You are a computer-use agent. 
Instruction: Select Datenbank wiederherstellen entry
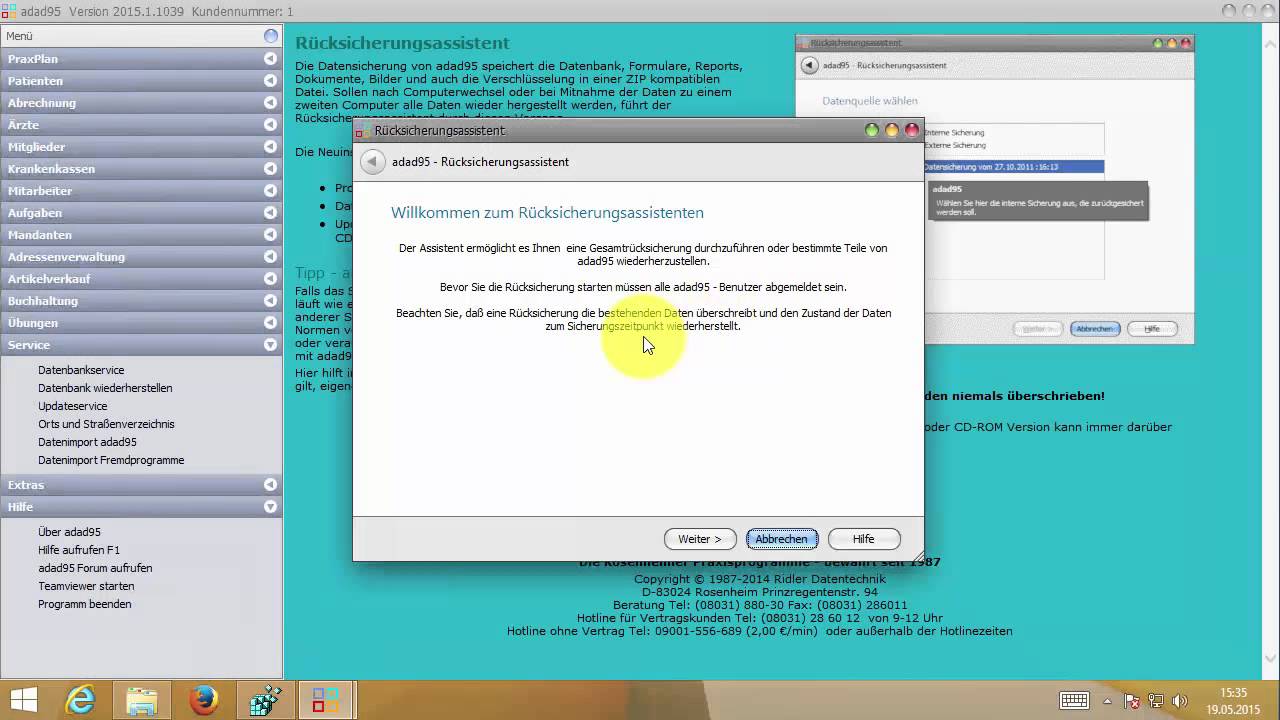(105, 388)
